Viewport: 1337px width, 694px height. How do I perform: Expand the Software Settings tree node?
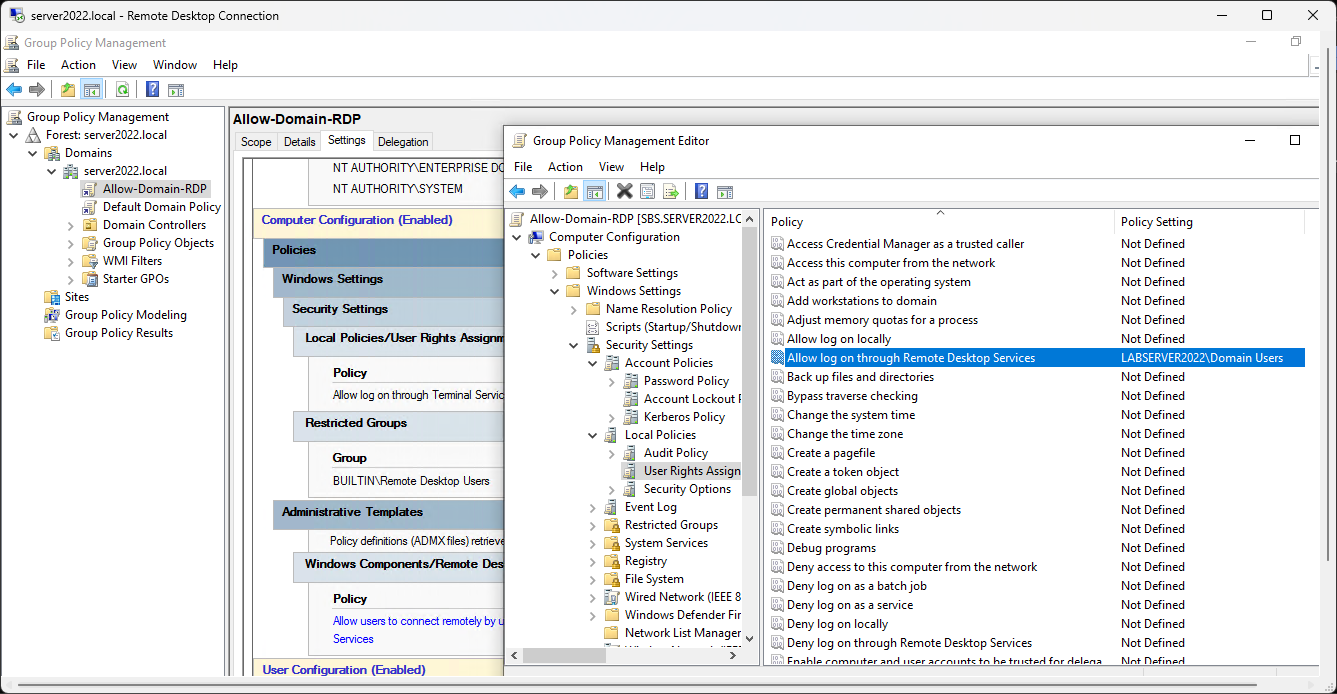tap(555, 273)
